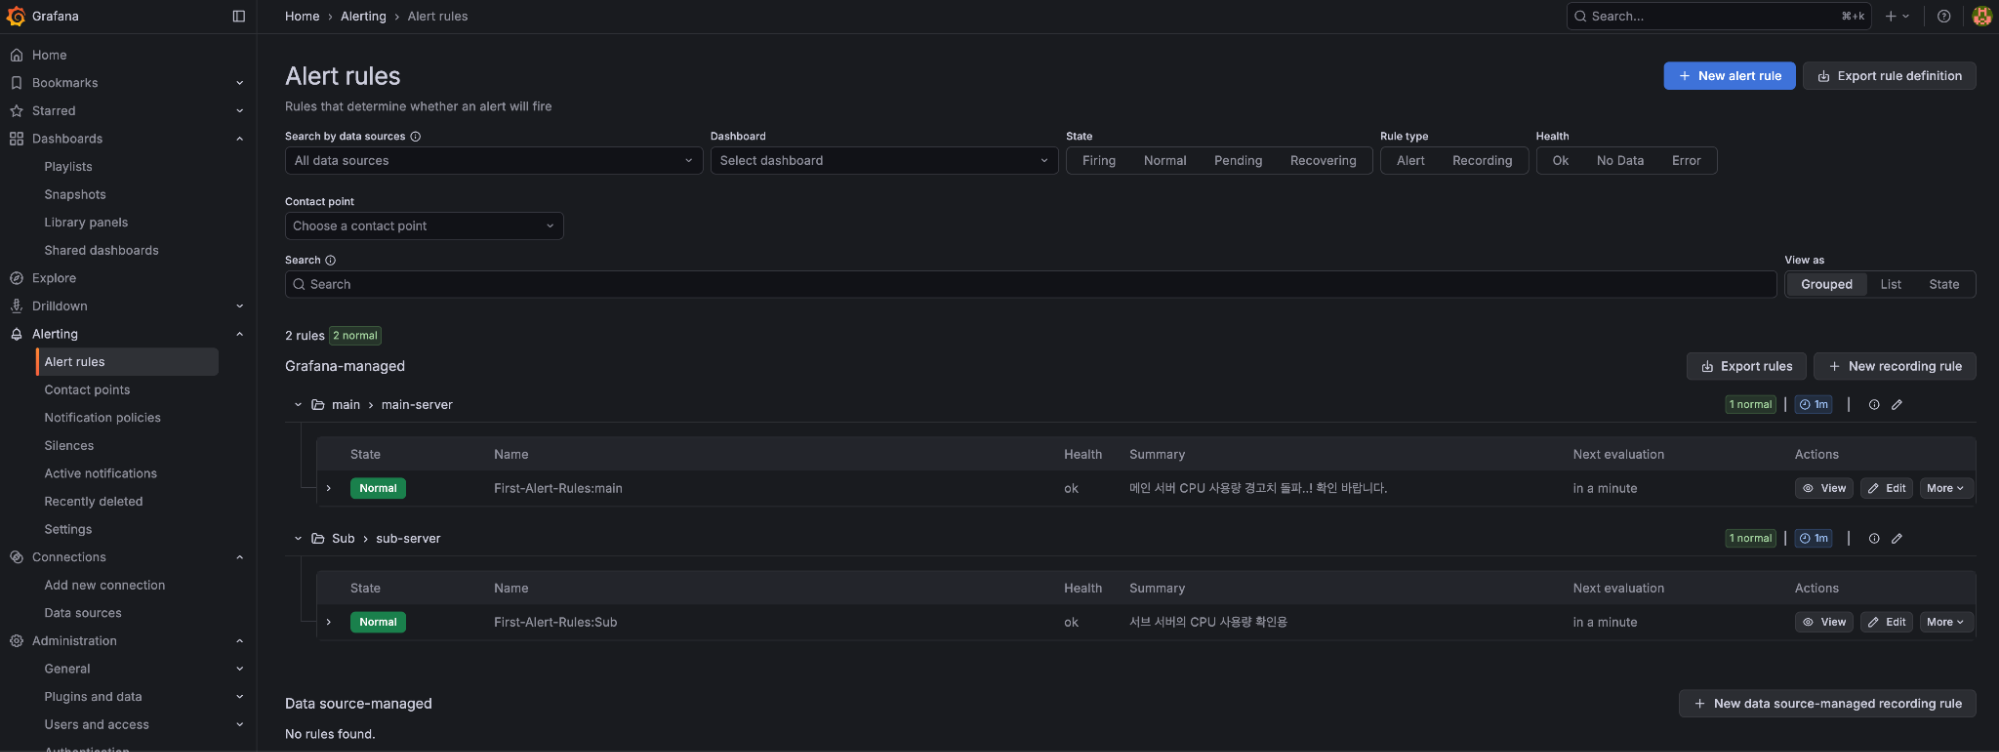Click the info icon next to Search label
The height and width of the screenshot is (752, 1999).
click(331, 260)
